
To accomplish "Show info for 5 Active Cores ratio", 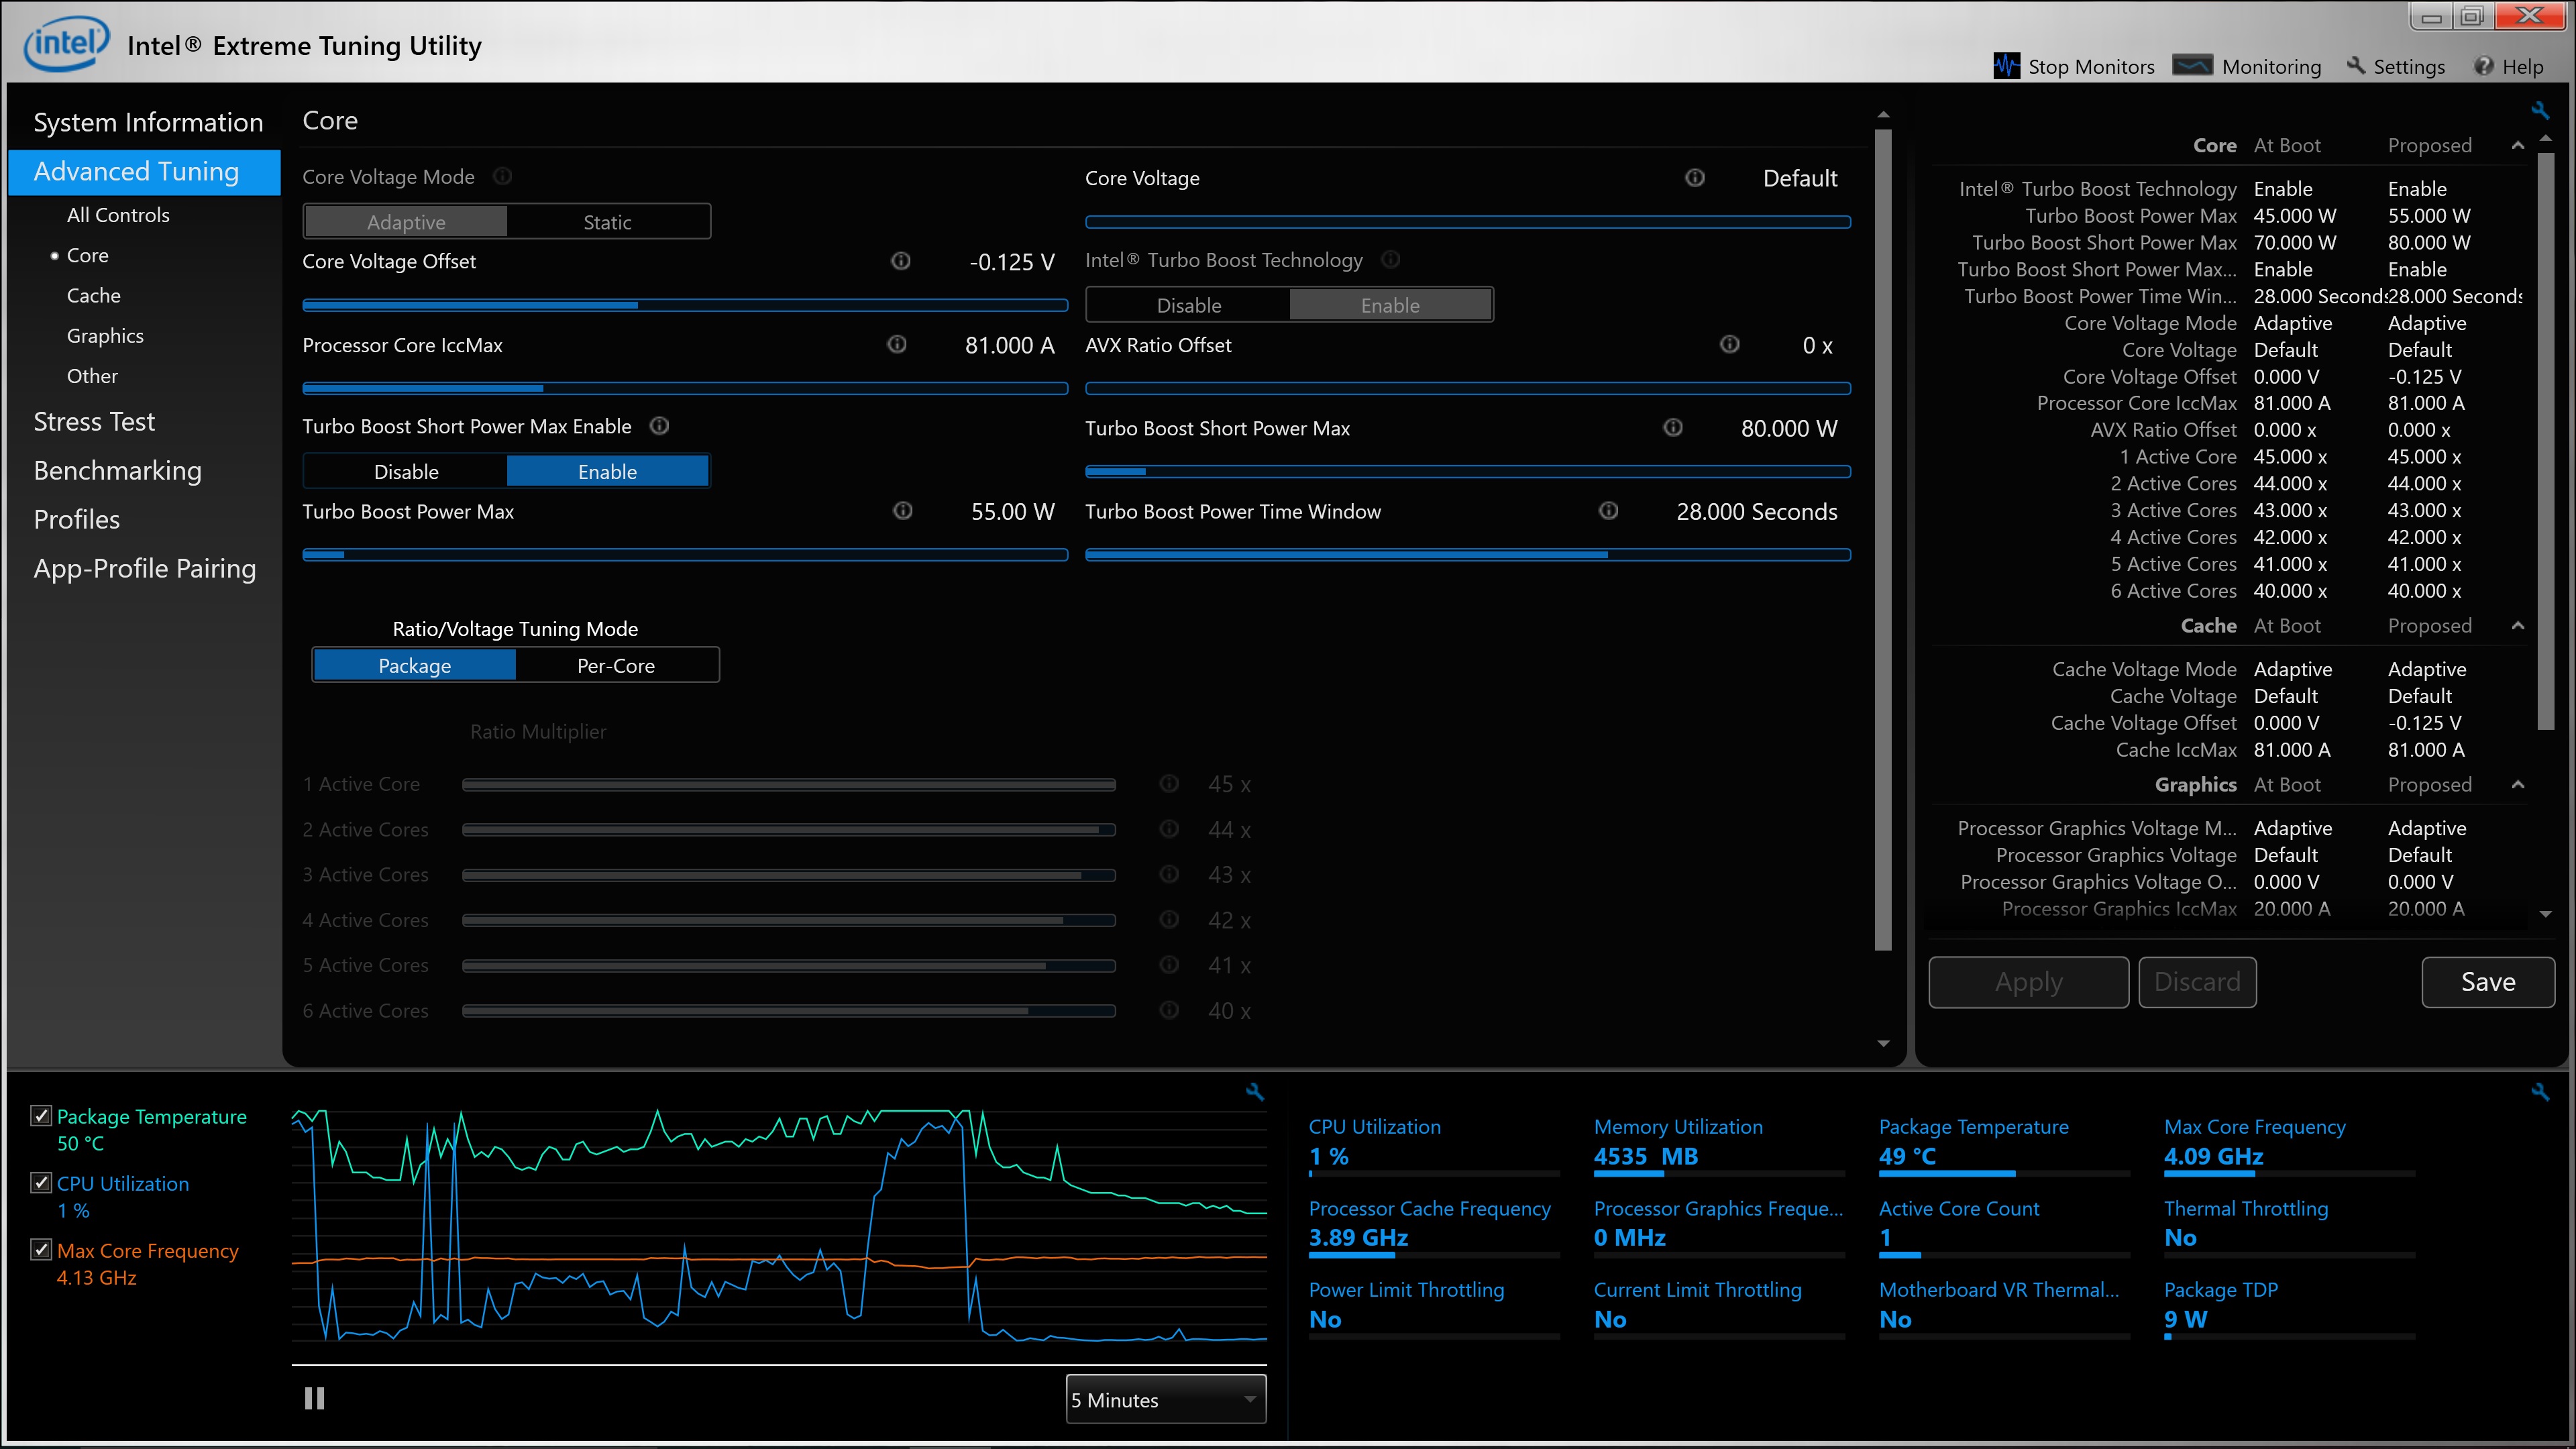I will pyautogui.click(x=1169, y=965).
